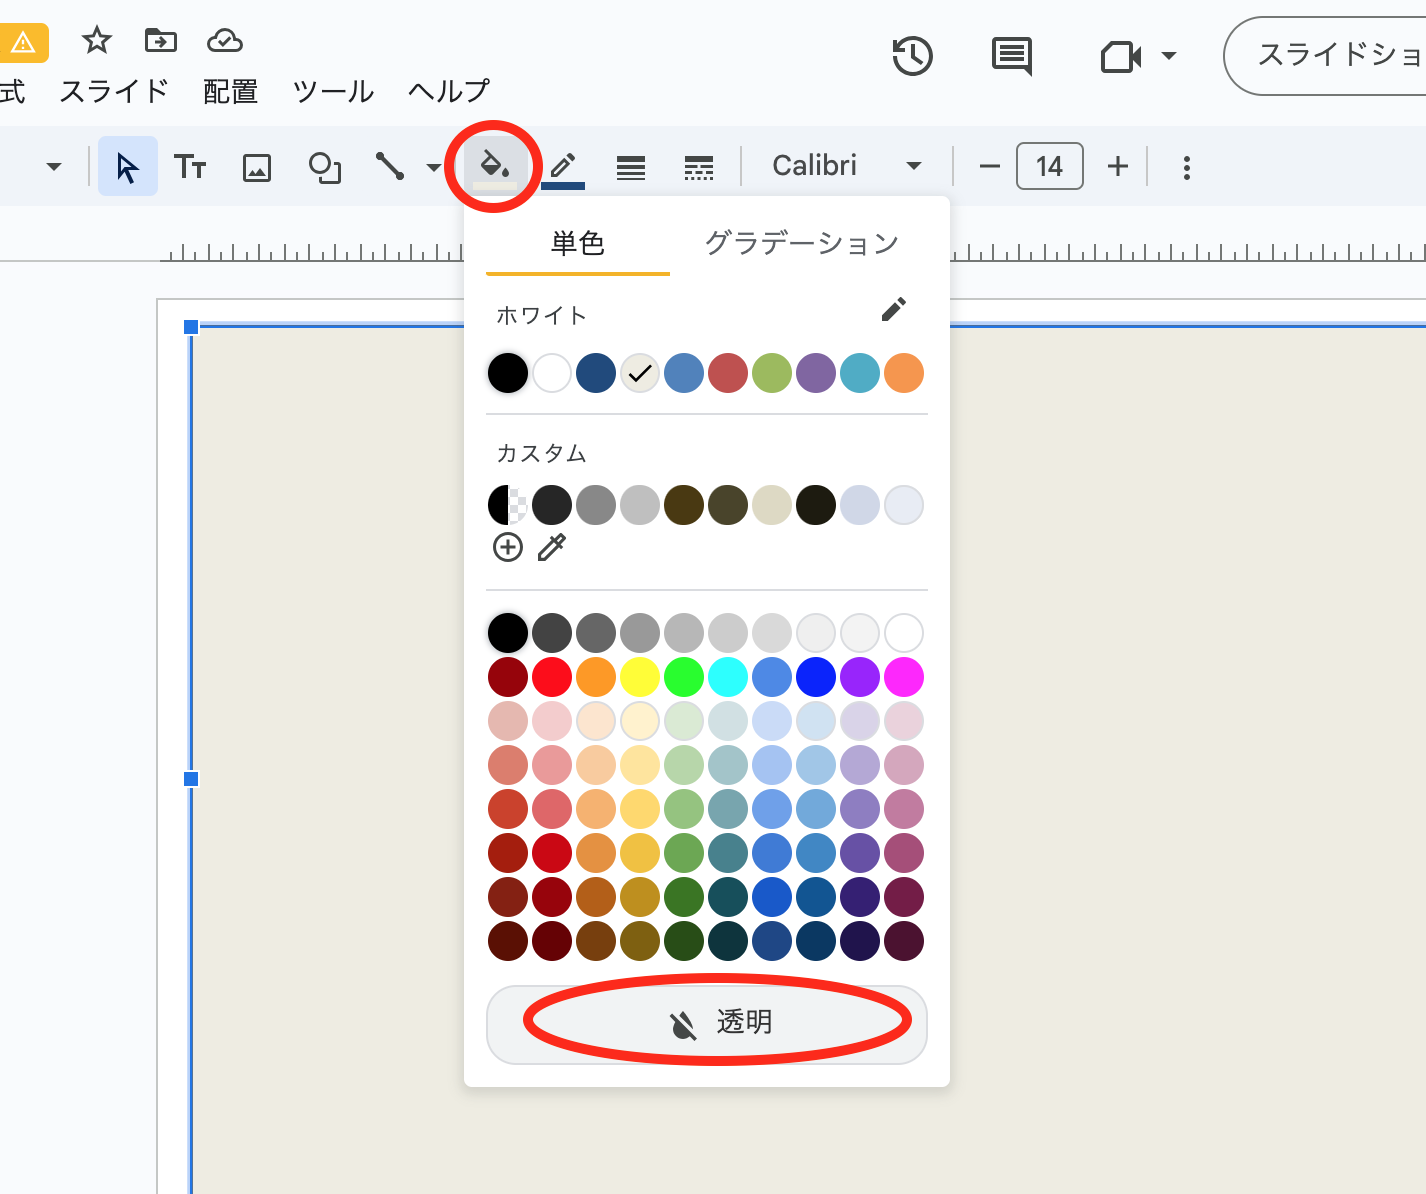Screen dimensions: 1426x1194
Task: Click the font size field showing 14
Action: (1049, 166)
